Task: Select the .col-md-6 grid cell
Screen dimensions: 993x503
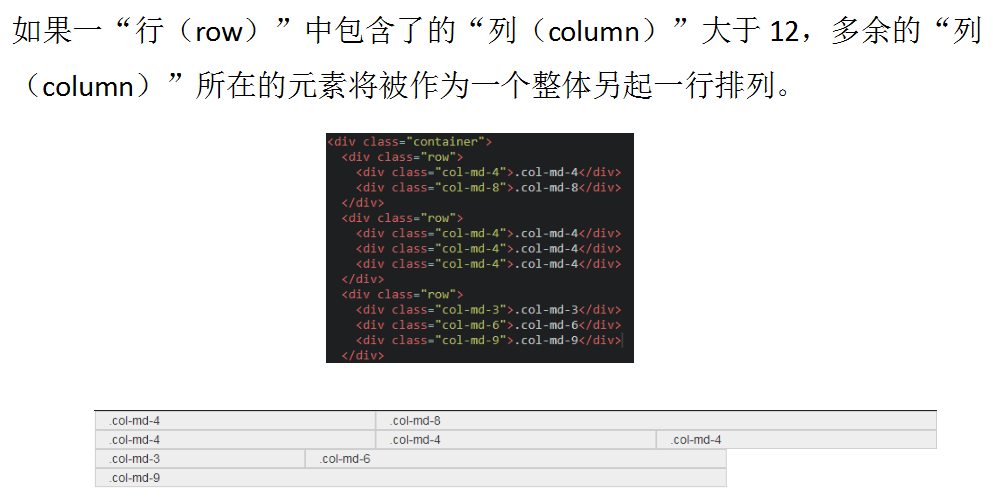Action: (515, 459)
